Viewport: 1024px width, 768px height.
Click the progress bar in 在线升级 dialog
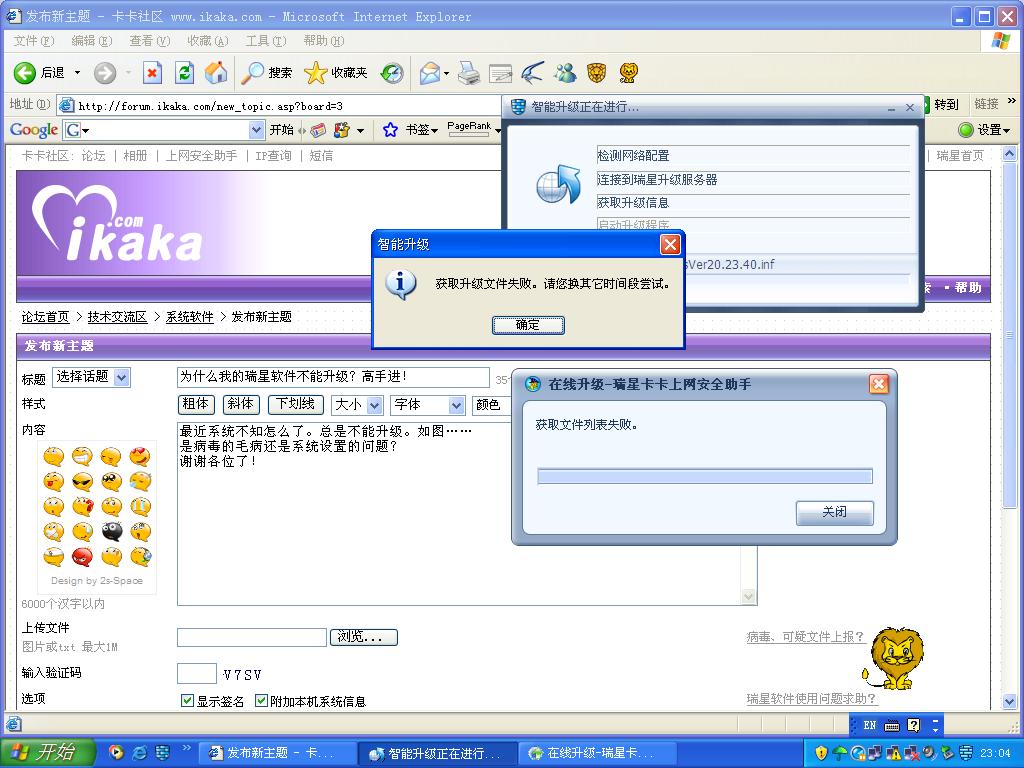point(705,476)
